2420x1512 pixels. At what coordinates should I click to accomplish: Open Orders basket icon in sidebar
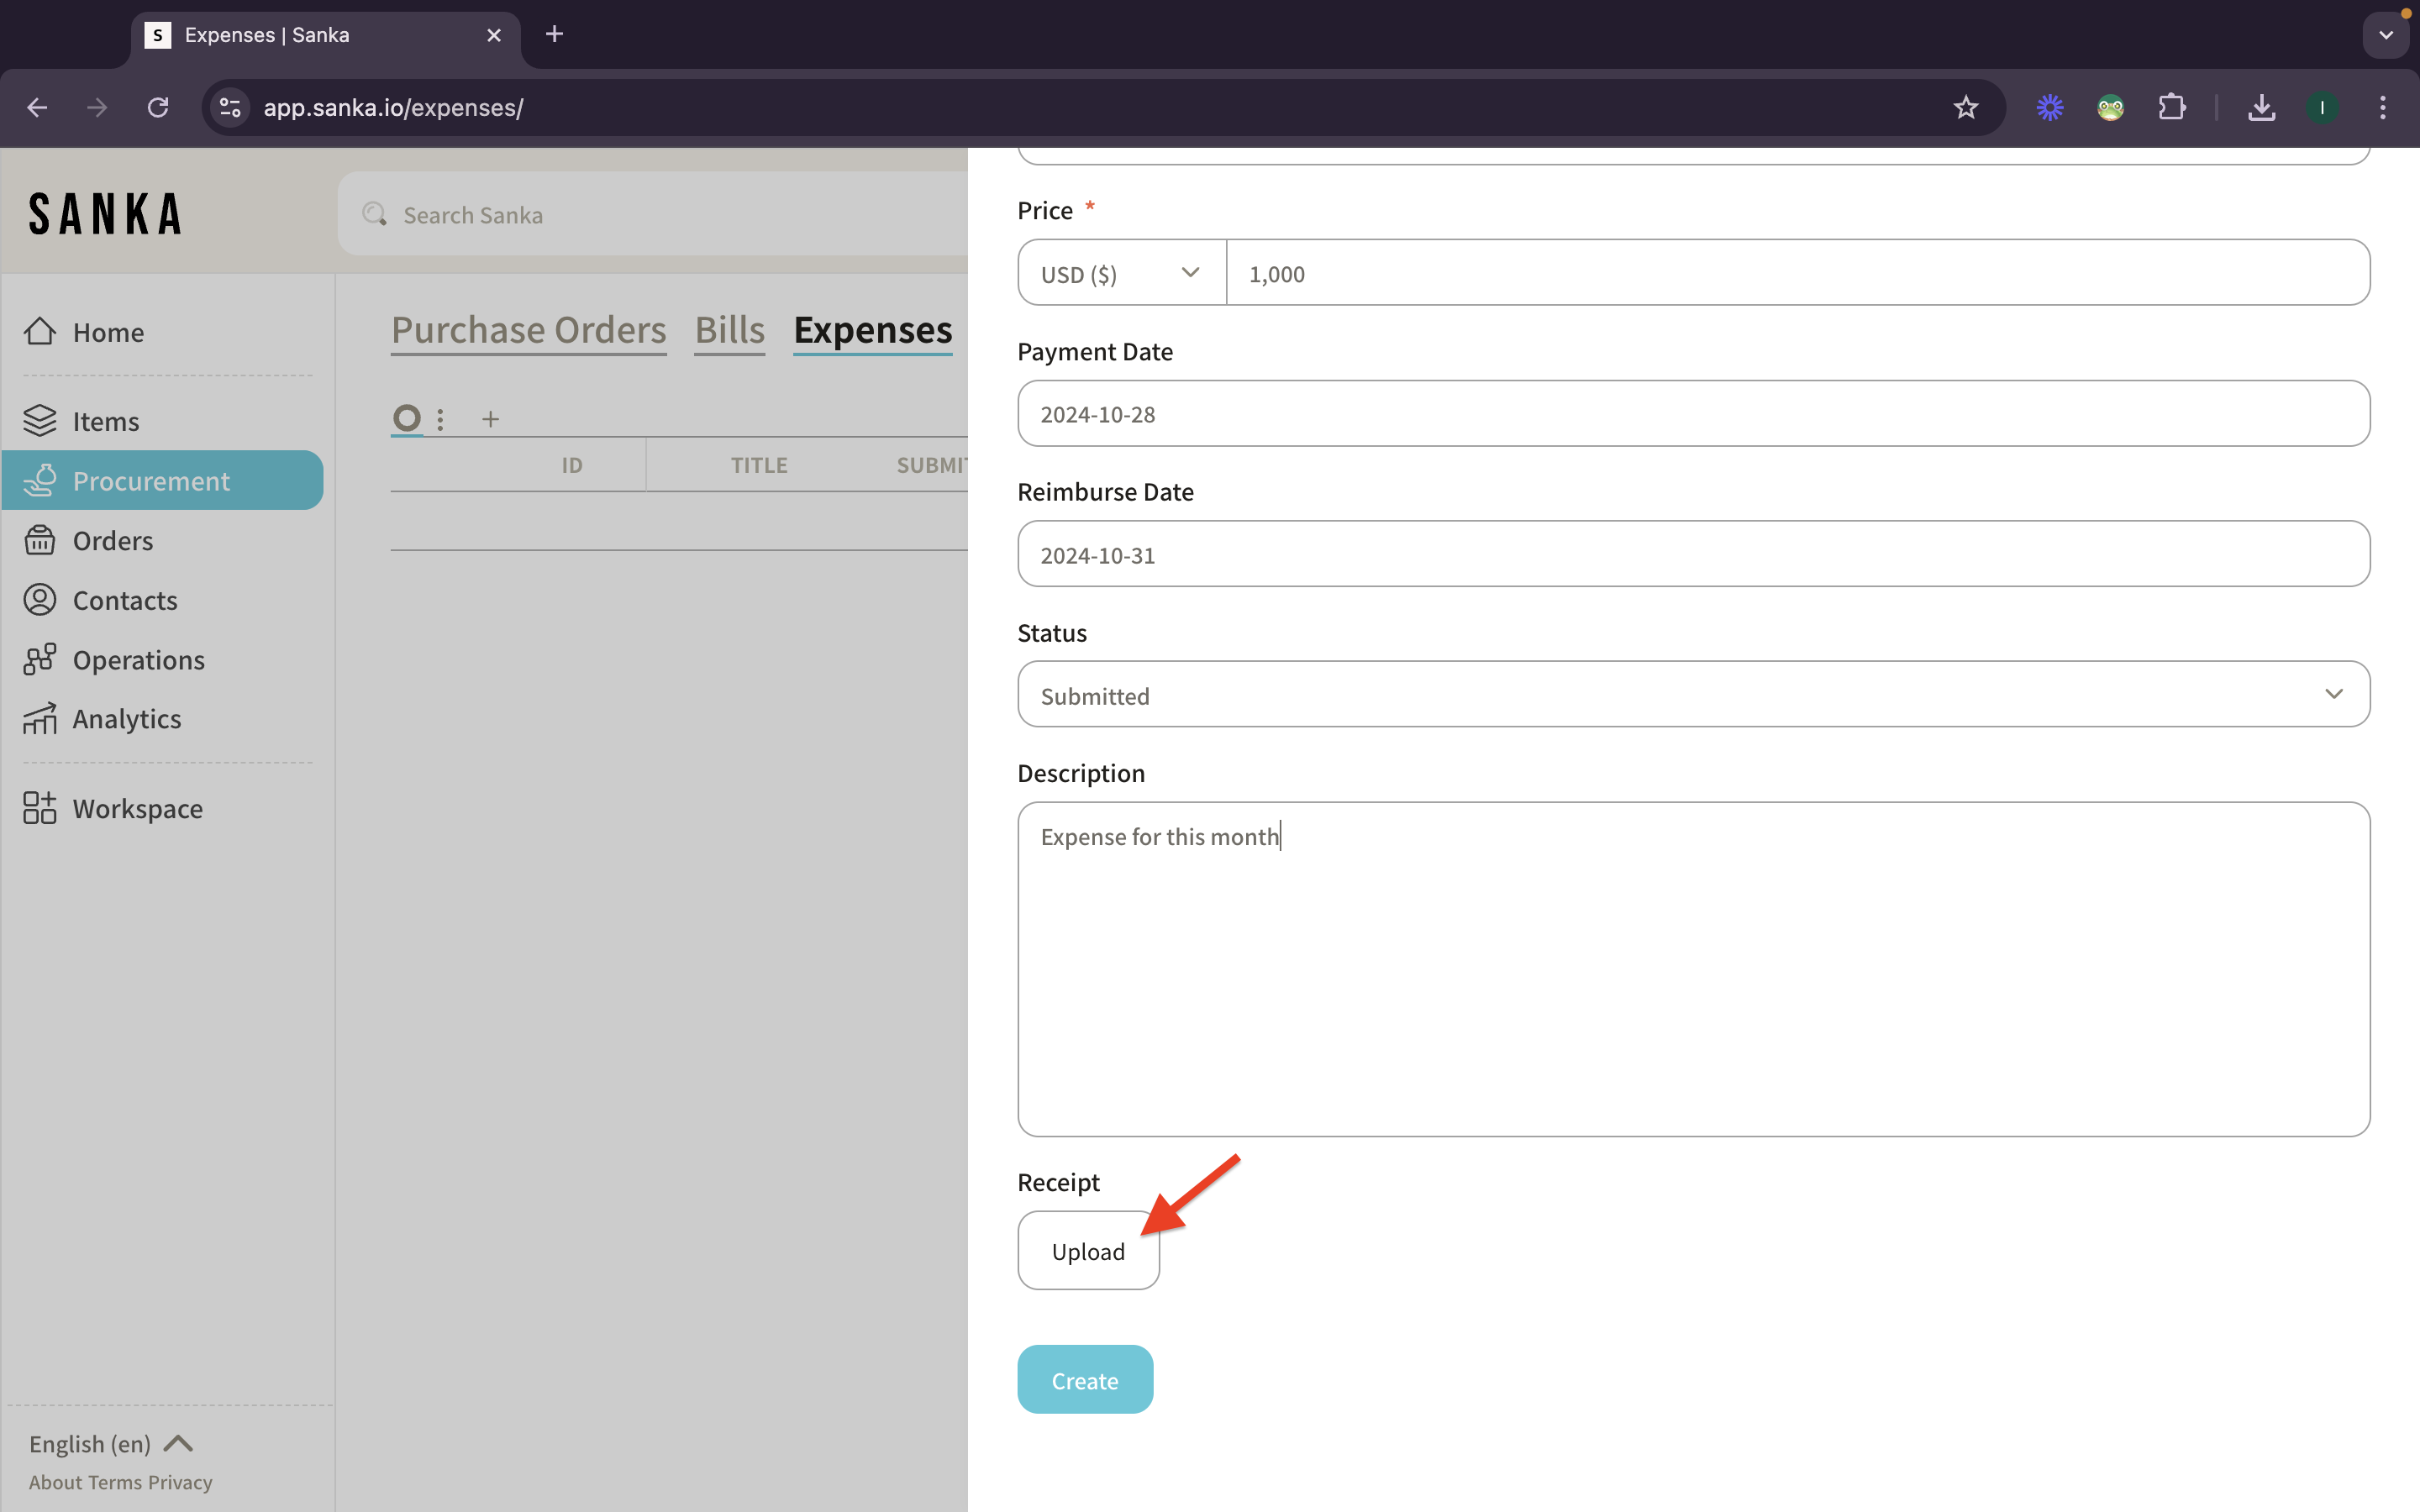click(x=40, y=540)
